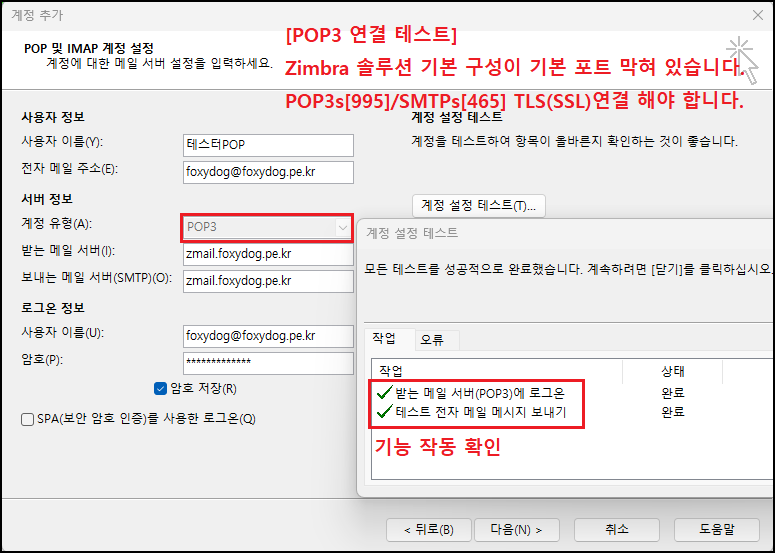Click the 다음(N) > button
This screenshot has width=775, height=553.
517,530
